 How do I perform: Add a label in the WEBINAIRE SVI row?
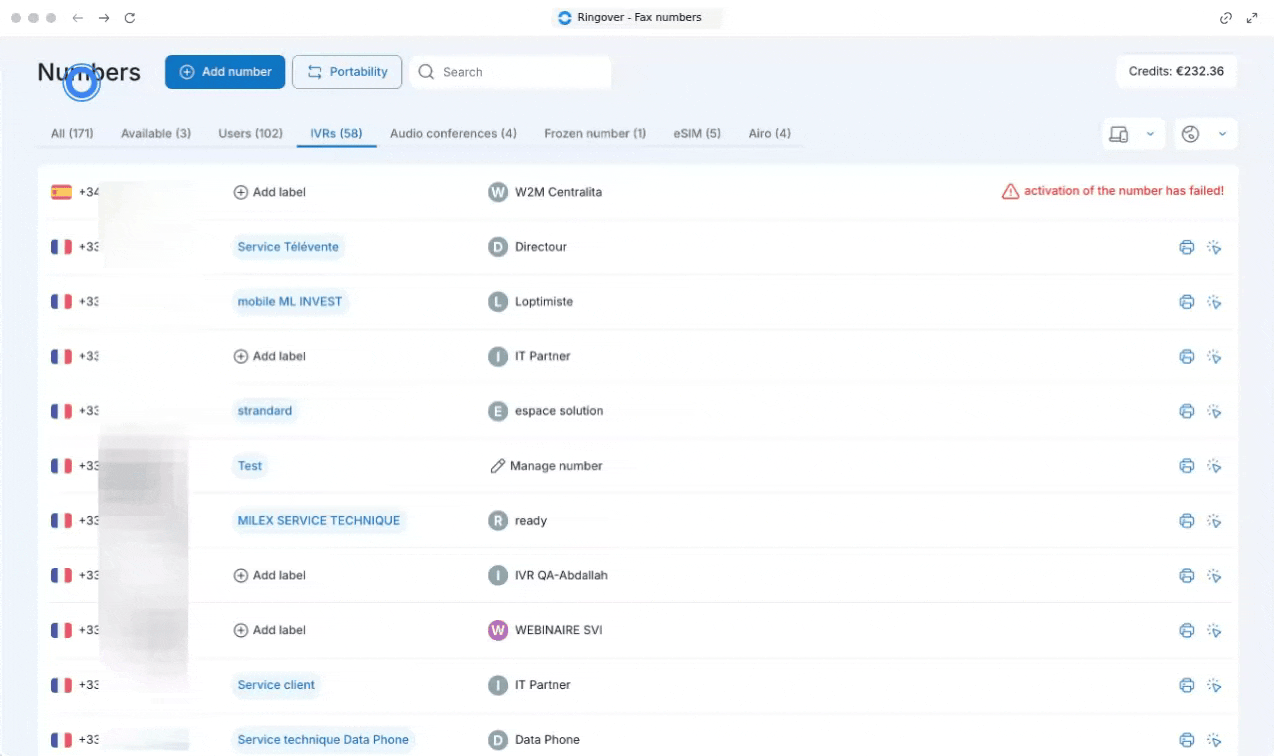(x=270, y=630)
